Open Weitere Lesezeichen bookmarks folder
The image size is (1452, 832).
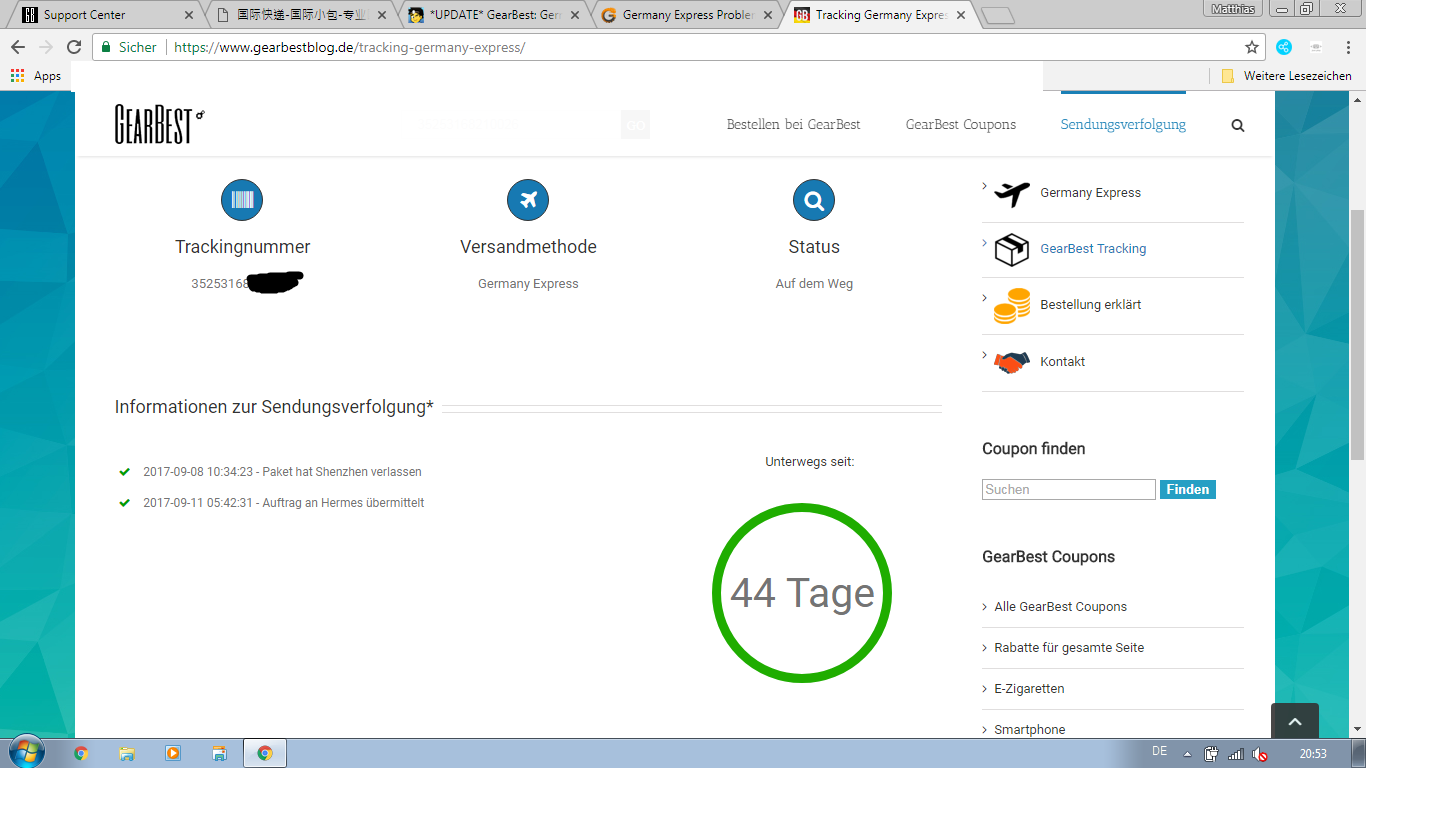pyautogui.click(x=1286, y=76)
